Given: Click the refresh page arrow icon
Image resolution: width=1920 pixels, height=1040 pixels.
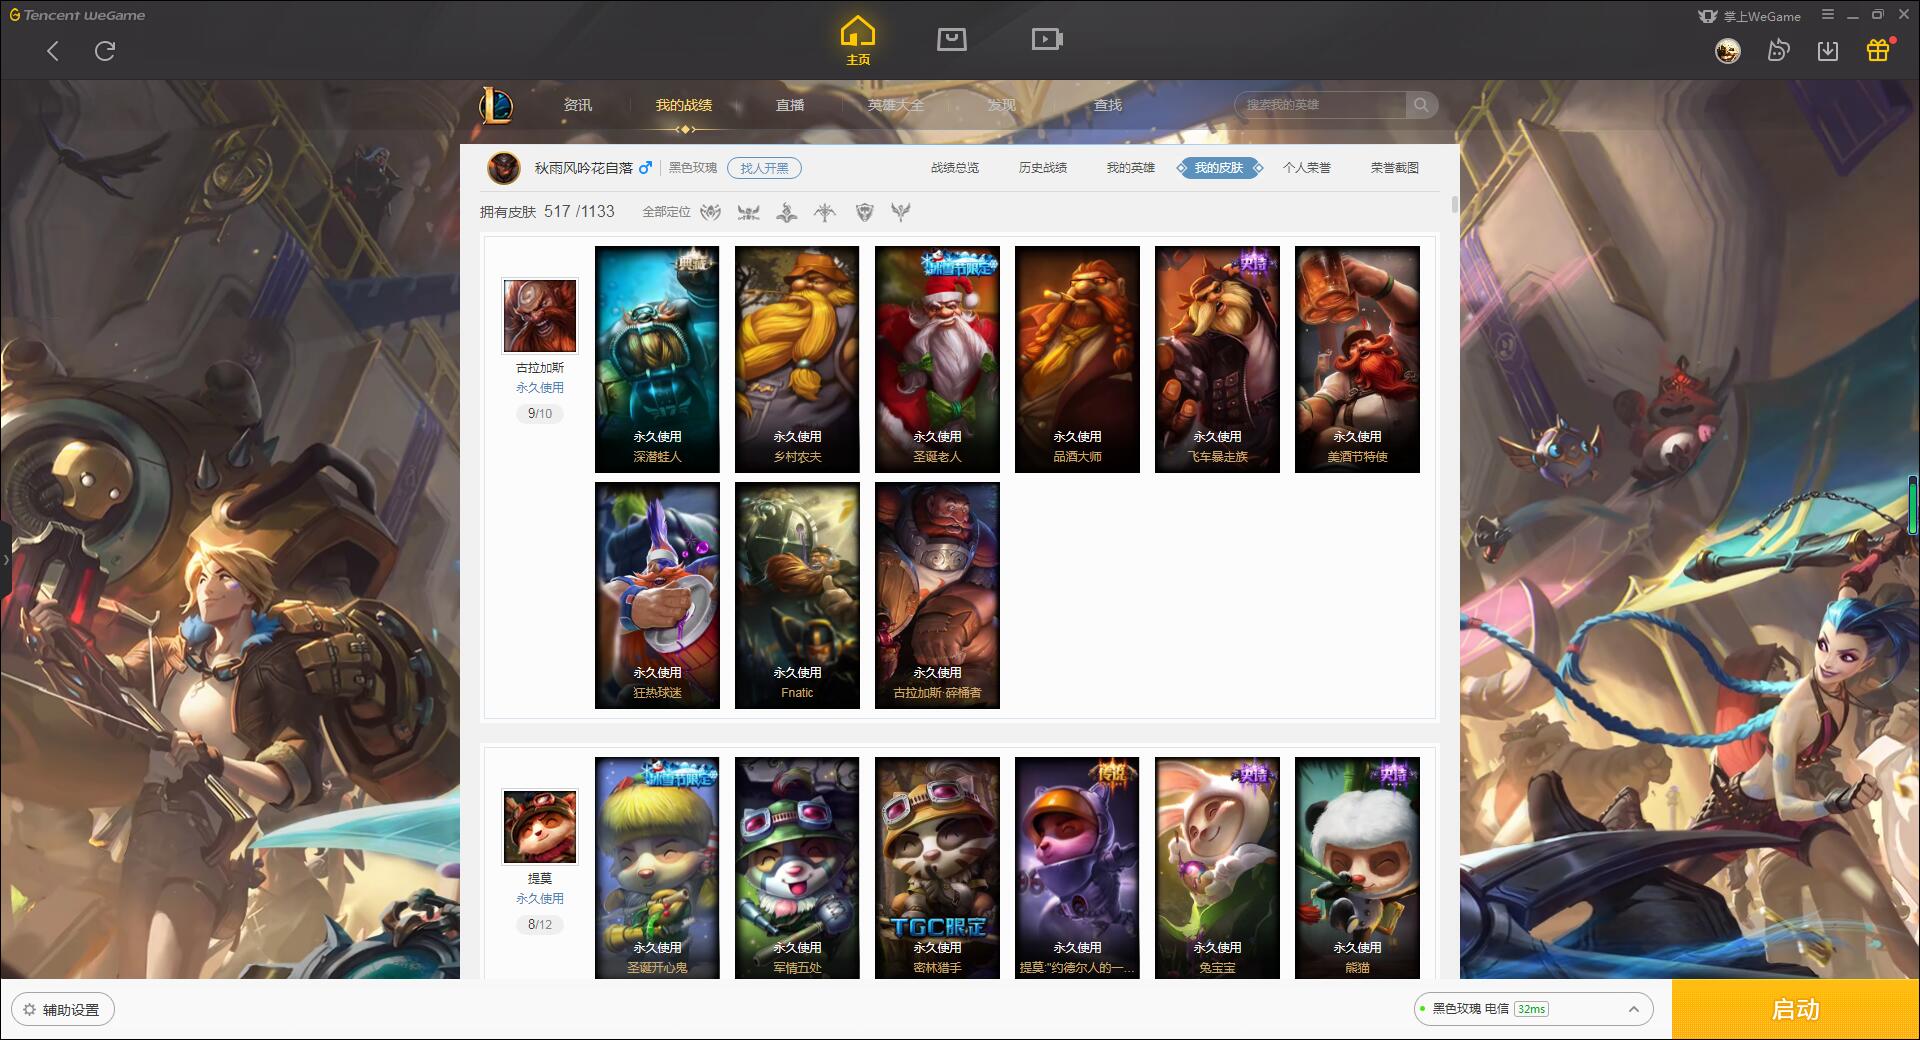Looking at the screenshot, I should [x=105, y=51].
